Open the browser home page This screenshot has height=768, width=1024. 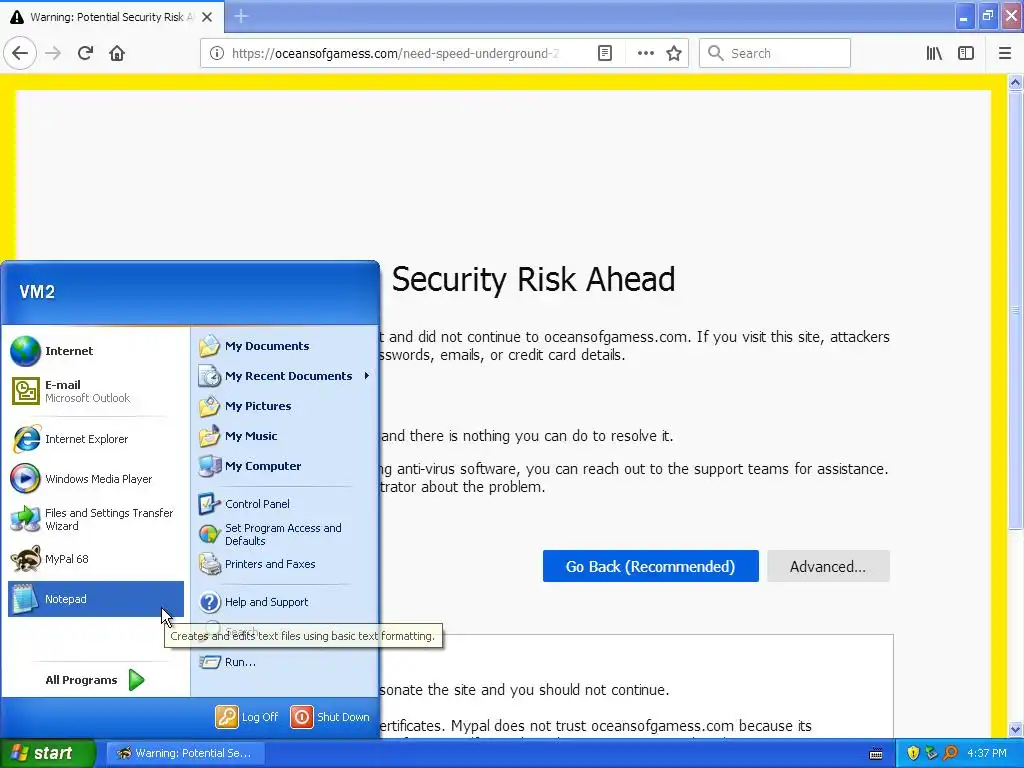[117, 53]
